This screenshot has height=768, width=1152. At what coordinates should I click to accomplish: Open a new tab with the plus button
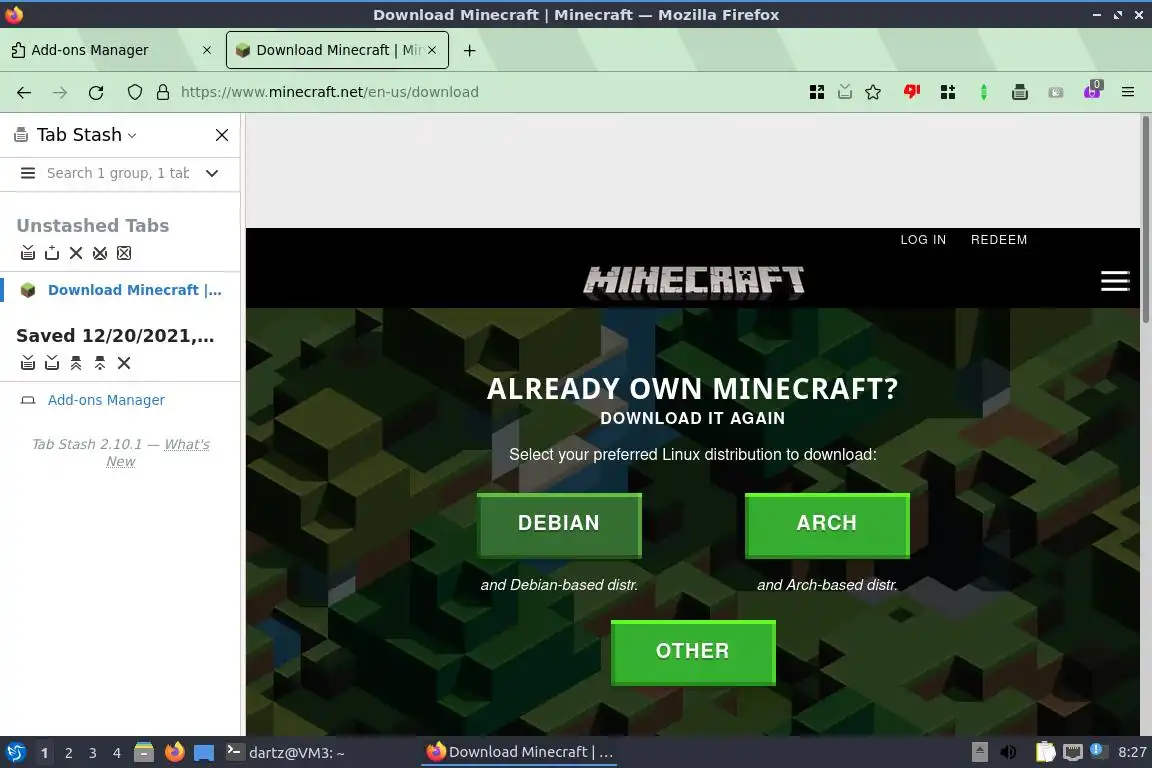tap(469, 50)
